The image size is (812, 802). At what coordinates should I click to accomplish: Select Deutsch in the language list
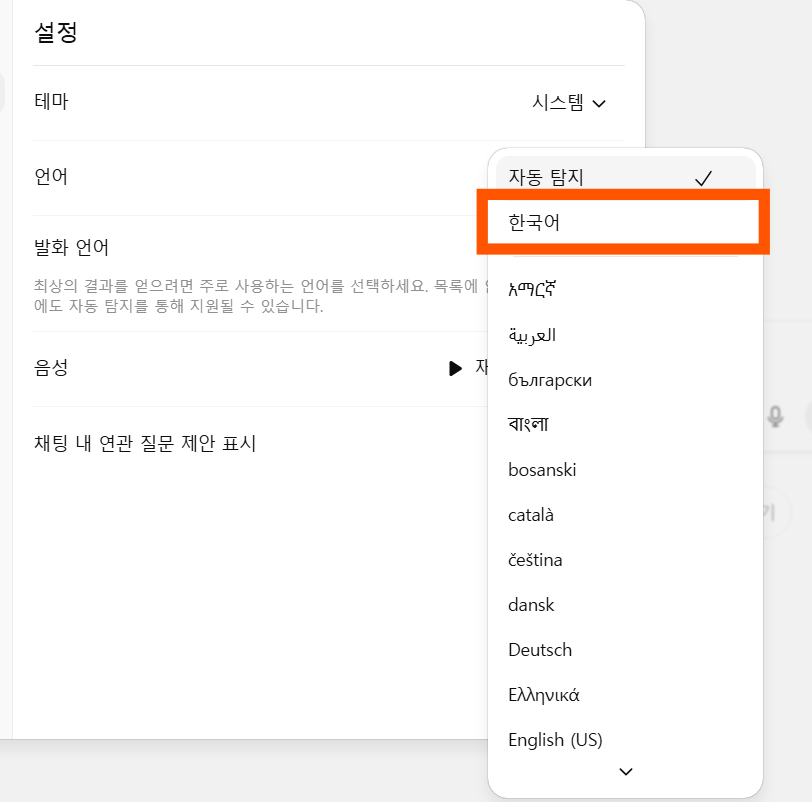[x=540, y=650]
